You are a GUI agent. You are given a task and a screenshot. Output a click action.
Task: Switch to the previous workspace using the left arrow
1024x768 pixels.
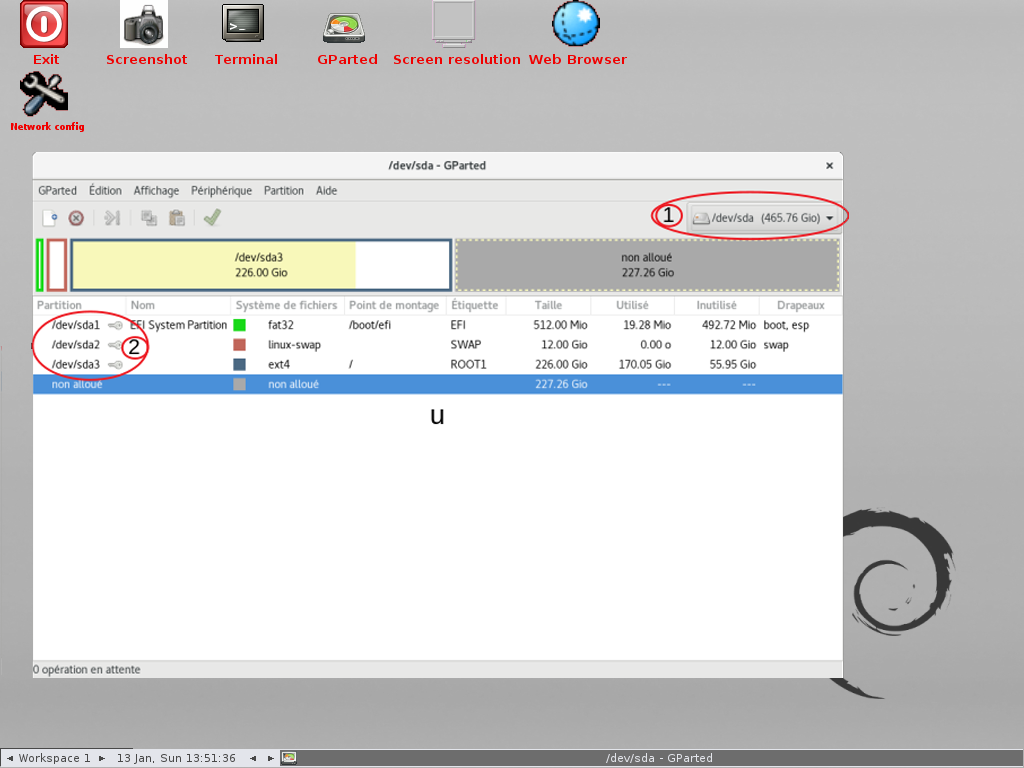(9, 758)
